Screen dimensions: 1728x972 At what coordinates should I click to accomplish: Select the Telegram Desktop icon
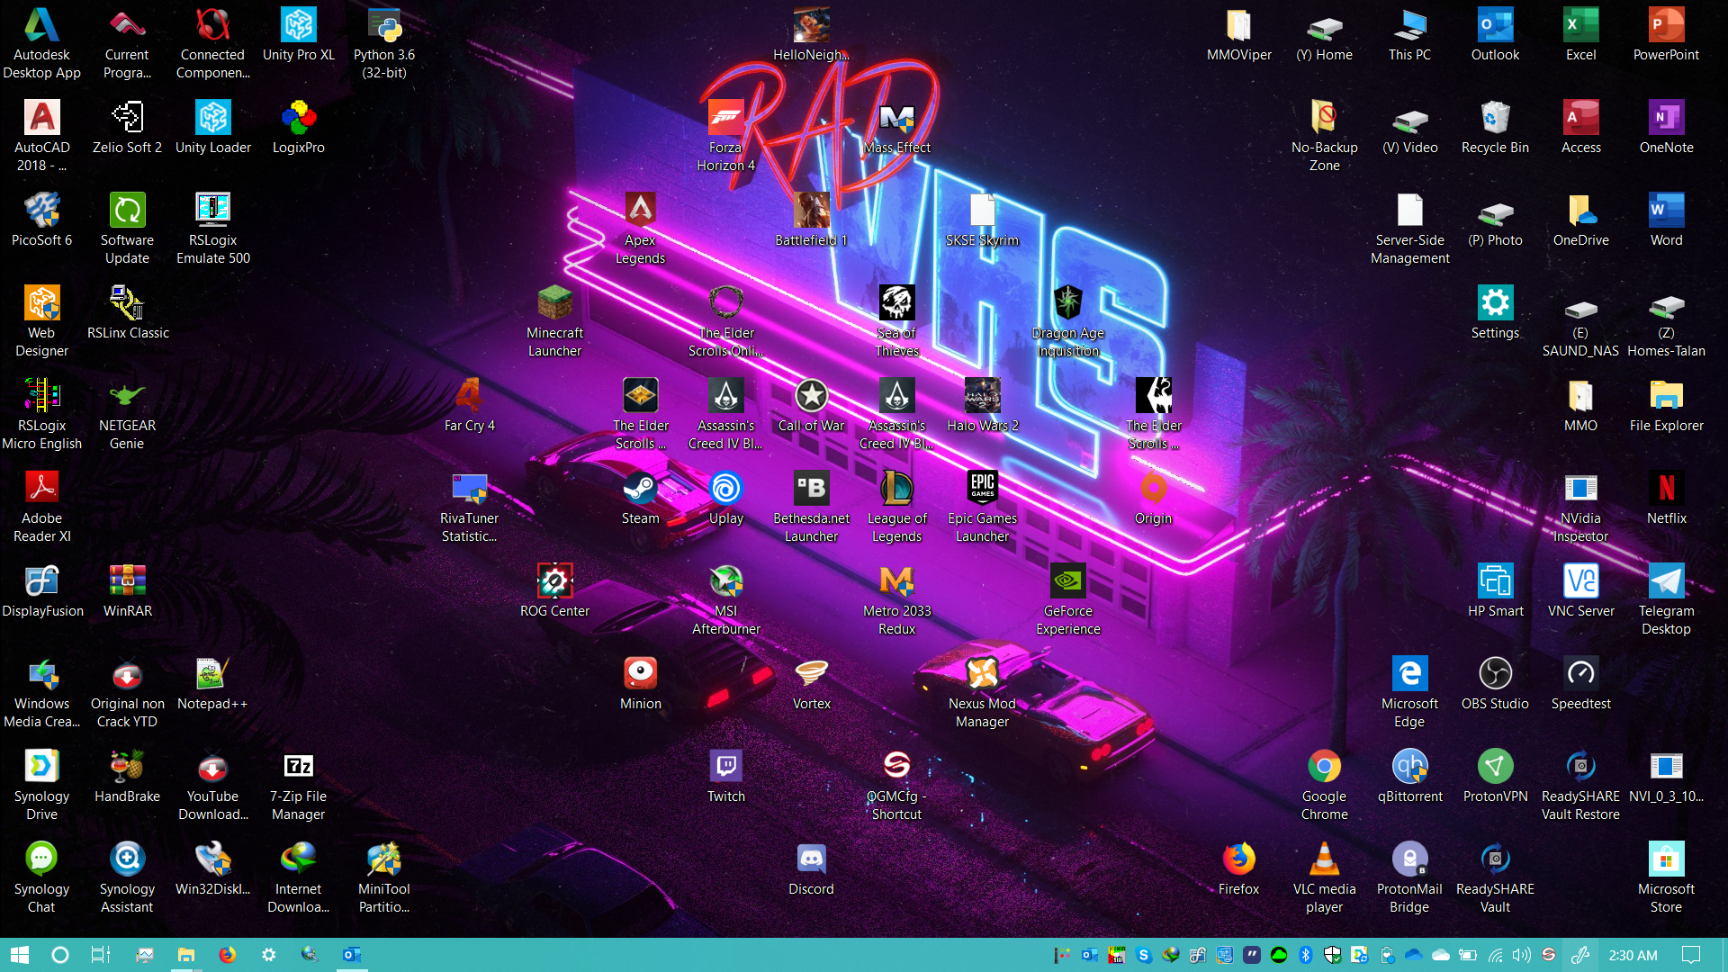point(1666,600)
